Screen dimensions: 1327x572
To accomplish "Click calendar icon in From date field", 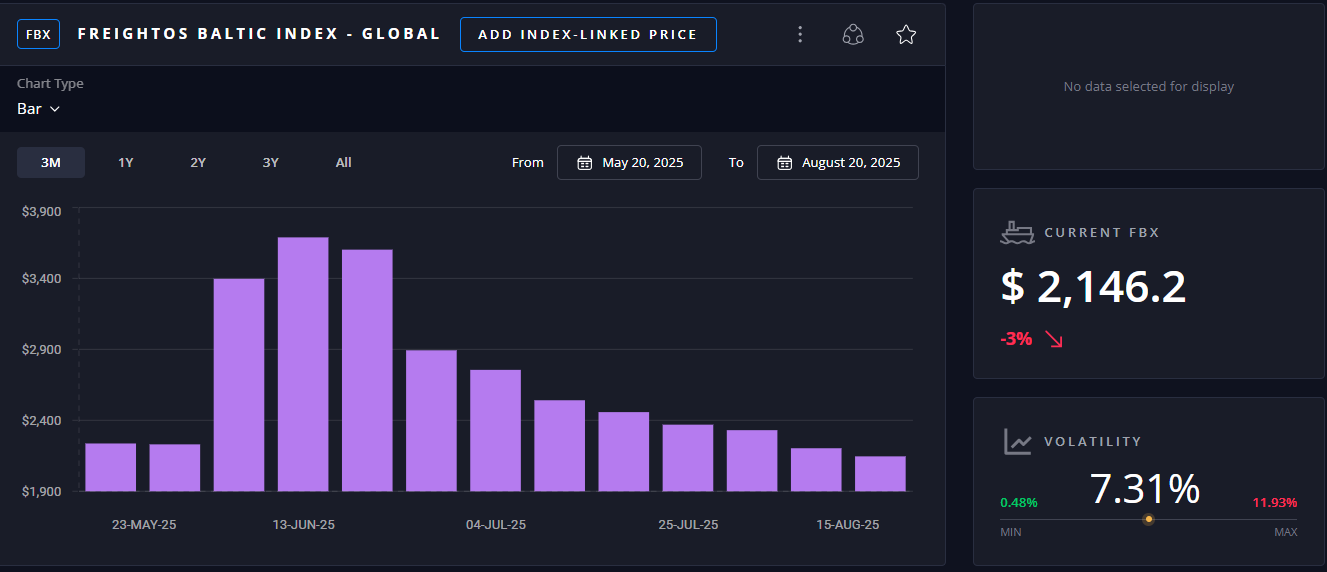I will coord(585,163).
